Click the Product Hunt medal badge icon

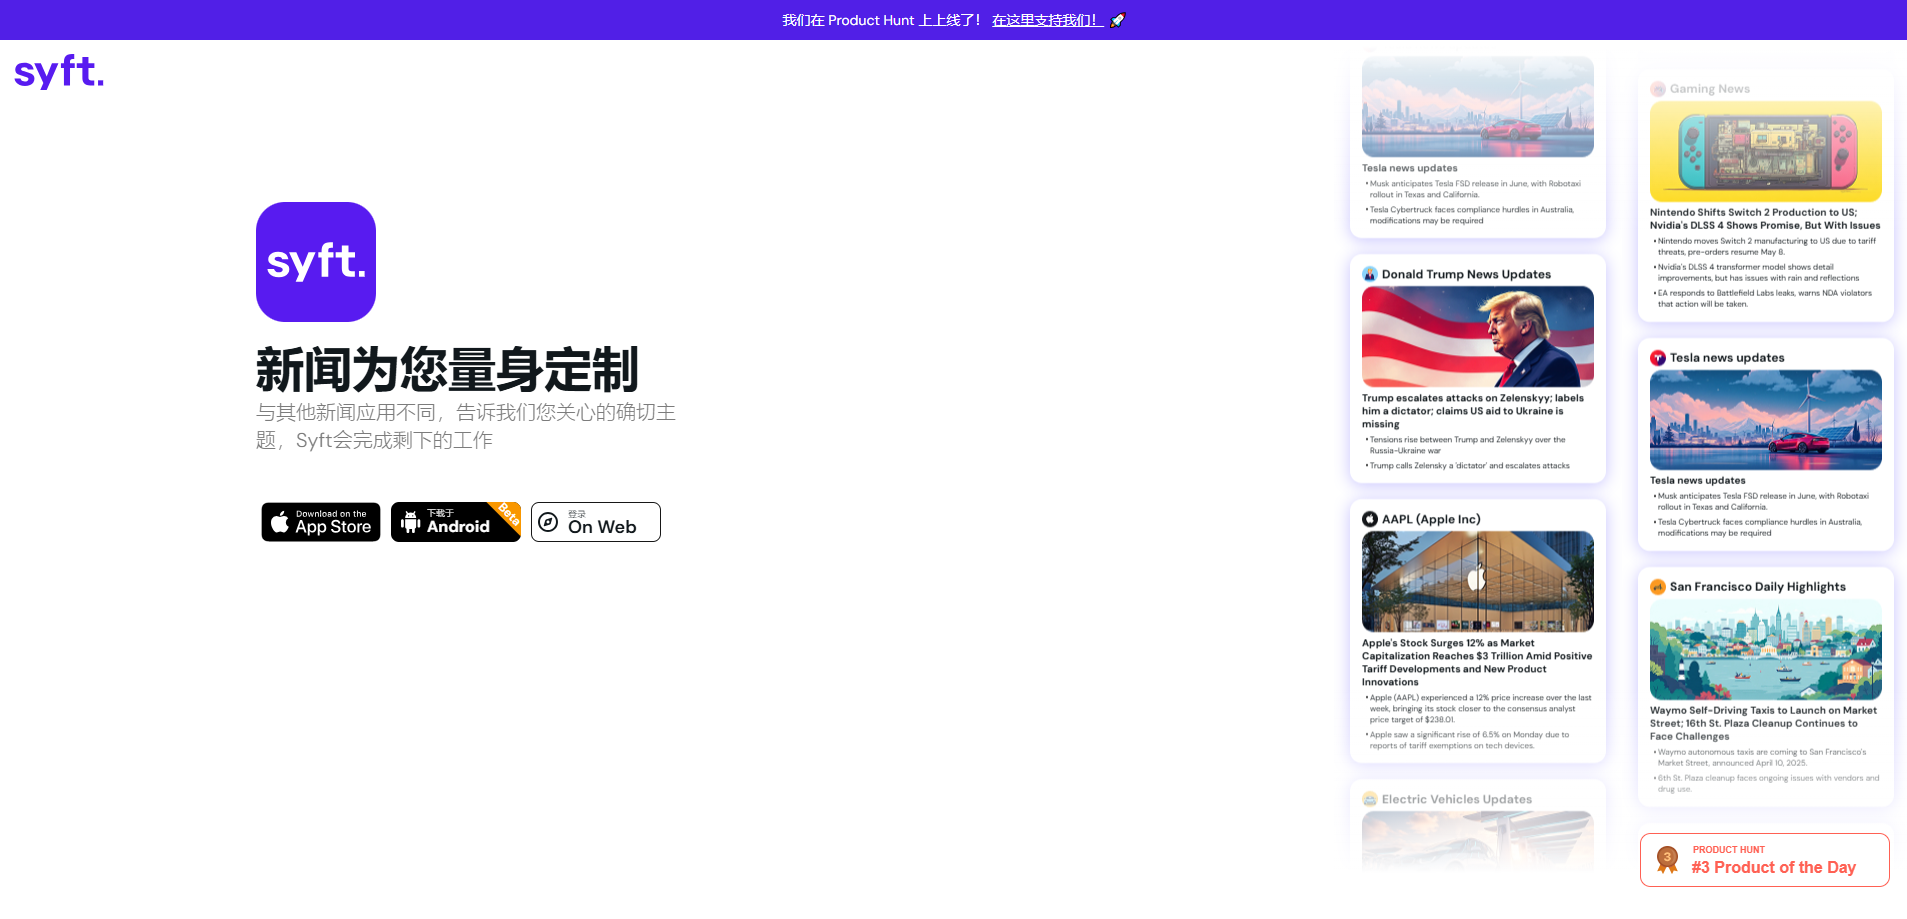1667,860
